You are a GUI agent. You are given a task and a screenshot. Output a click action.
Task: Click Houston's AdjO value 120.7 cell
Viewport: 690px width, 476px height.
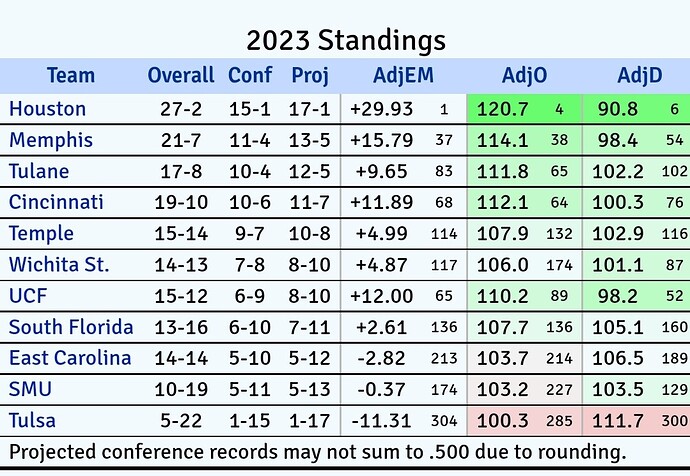[505, 108]
